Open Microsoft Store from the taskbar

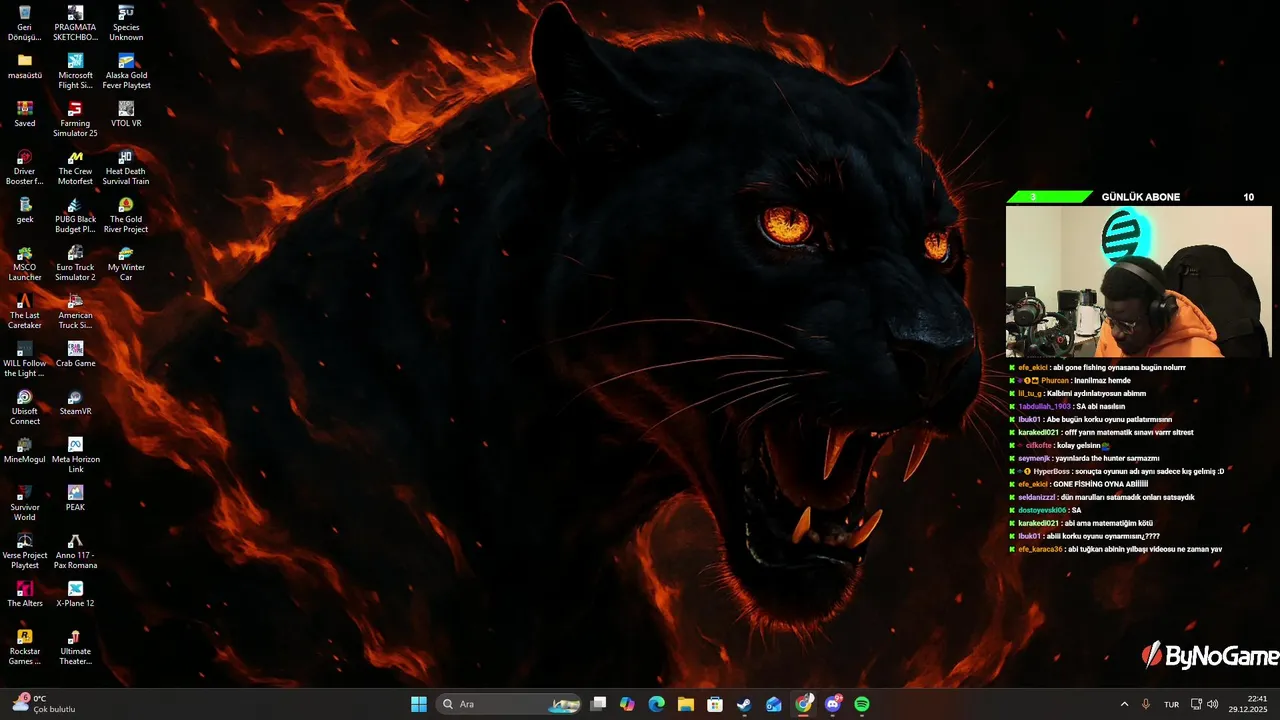(x=715, y=704)
